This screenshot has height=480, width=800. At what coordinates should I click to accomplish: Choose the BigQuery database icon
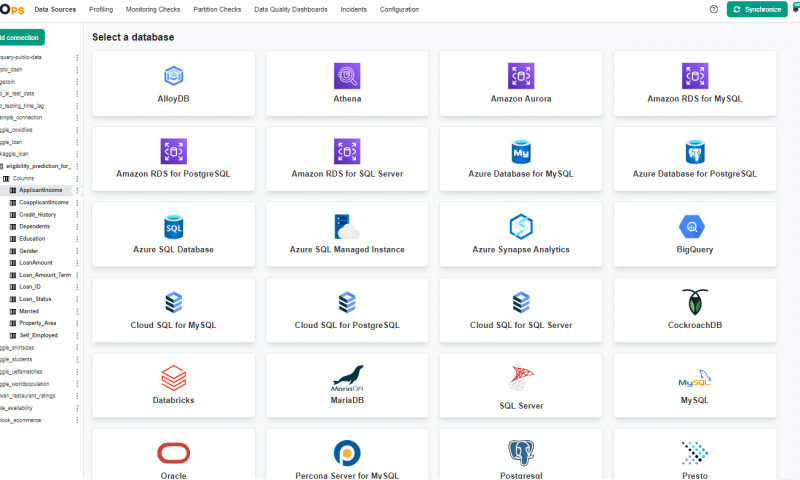pos(695,227)
